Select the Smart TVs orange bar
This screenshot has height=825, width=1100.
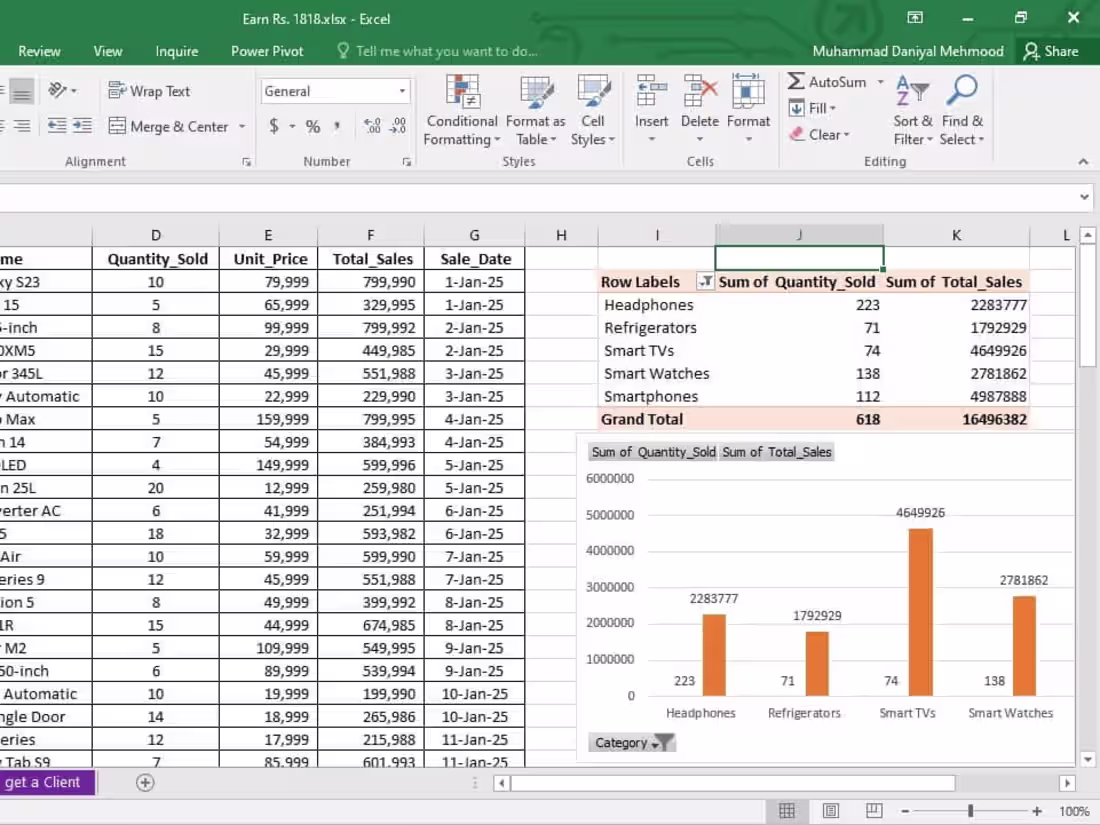coord(921,612)
